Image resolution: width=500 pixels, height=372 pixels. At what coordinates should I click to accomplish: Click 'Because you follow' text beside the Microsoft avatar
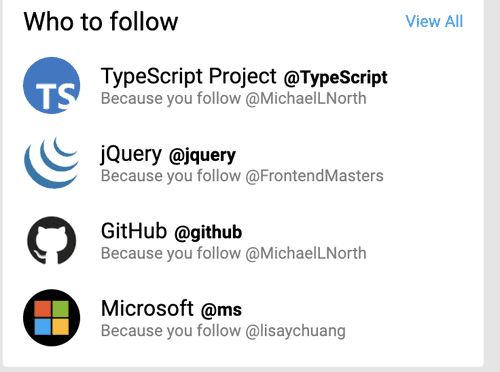tap(171, 331)
